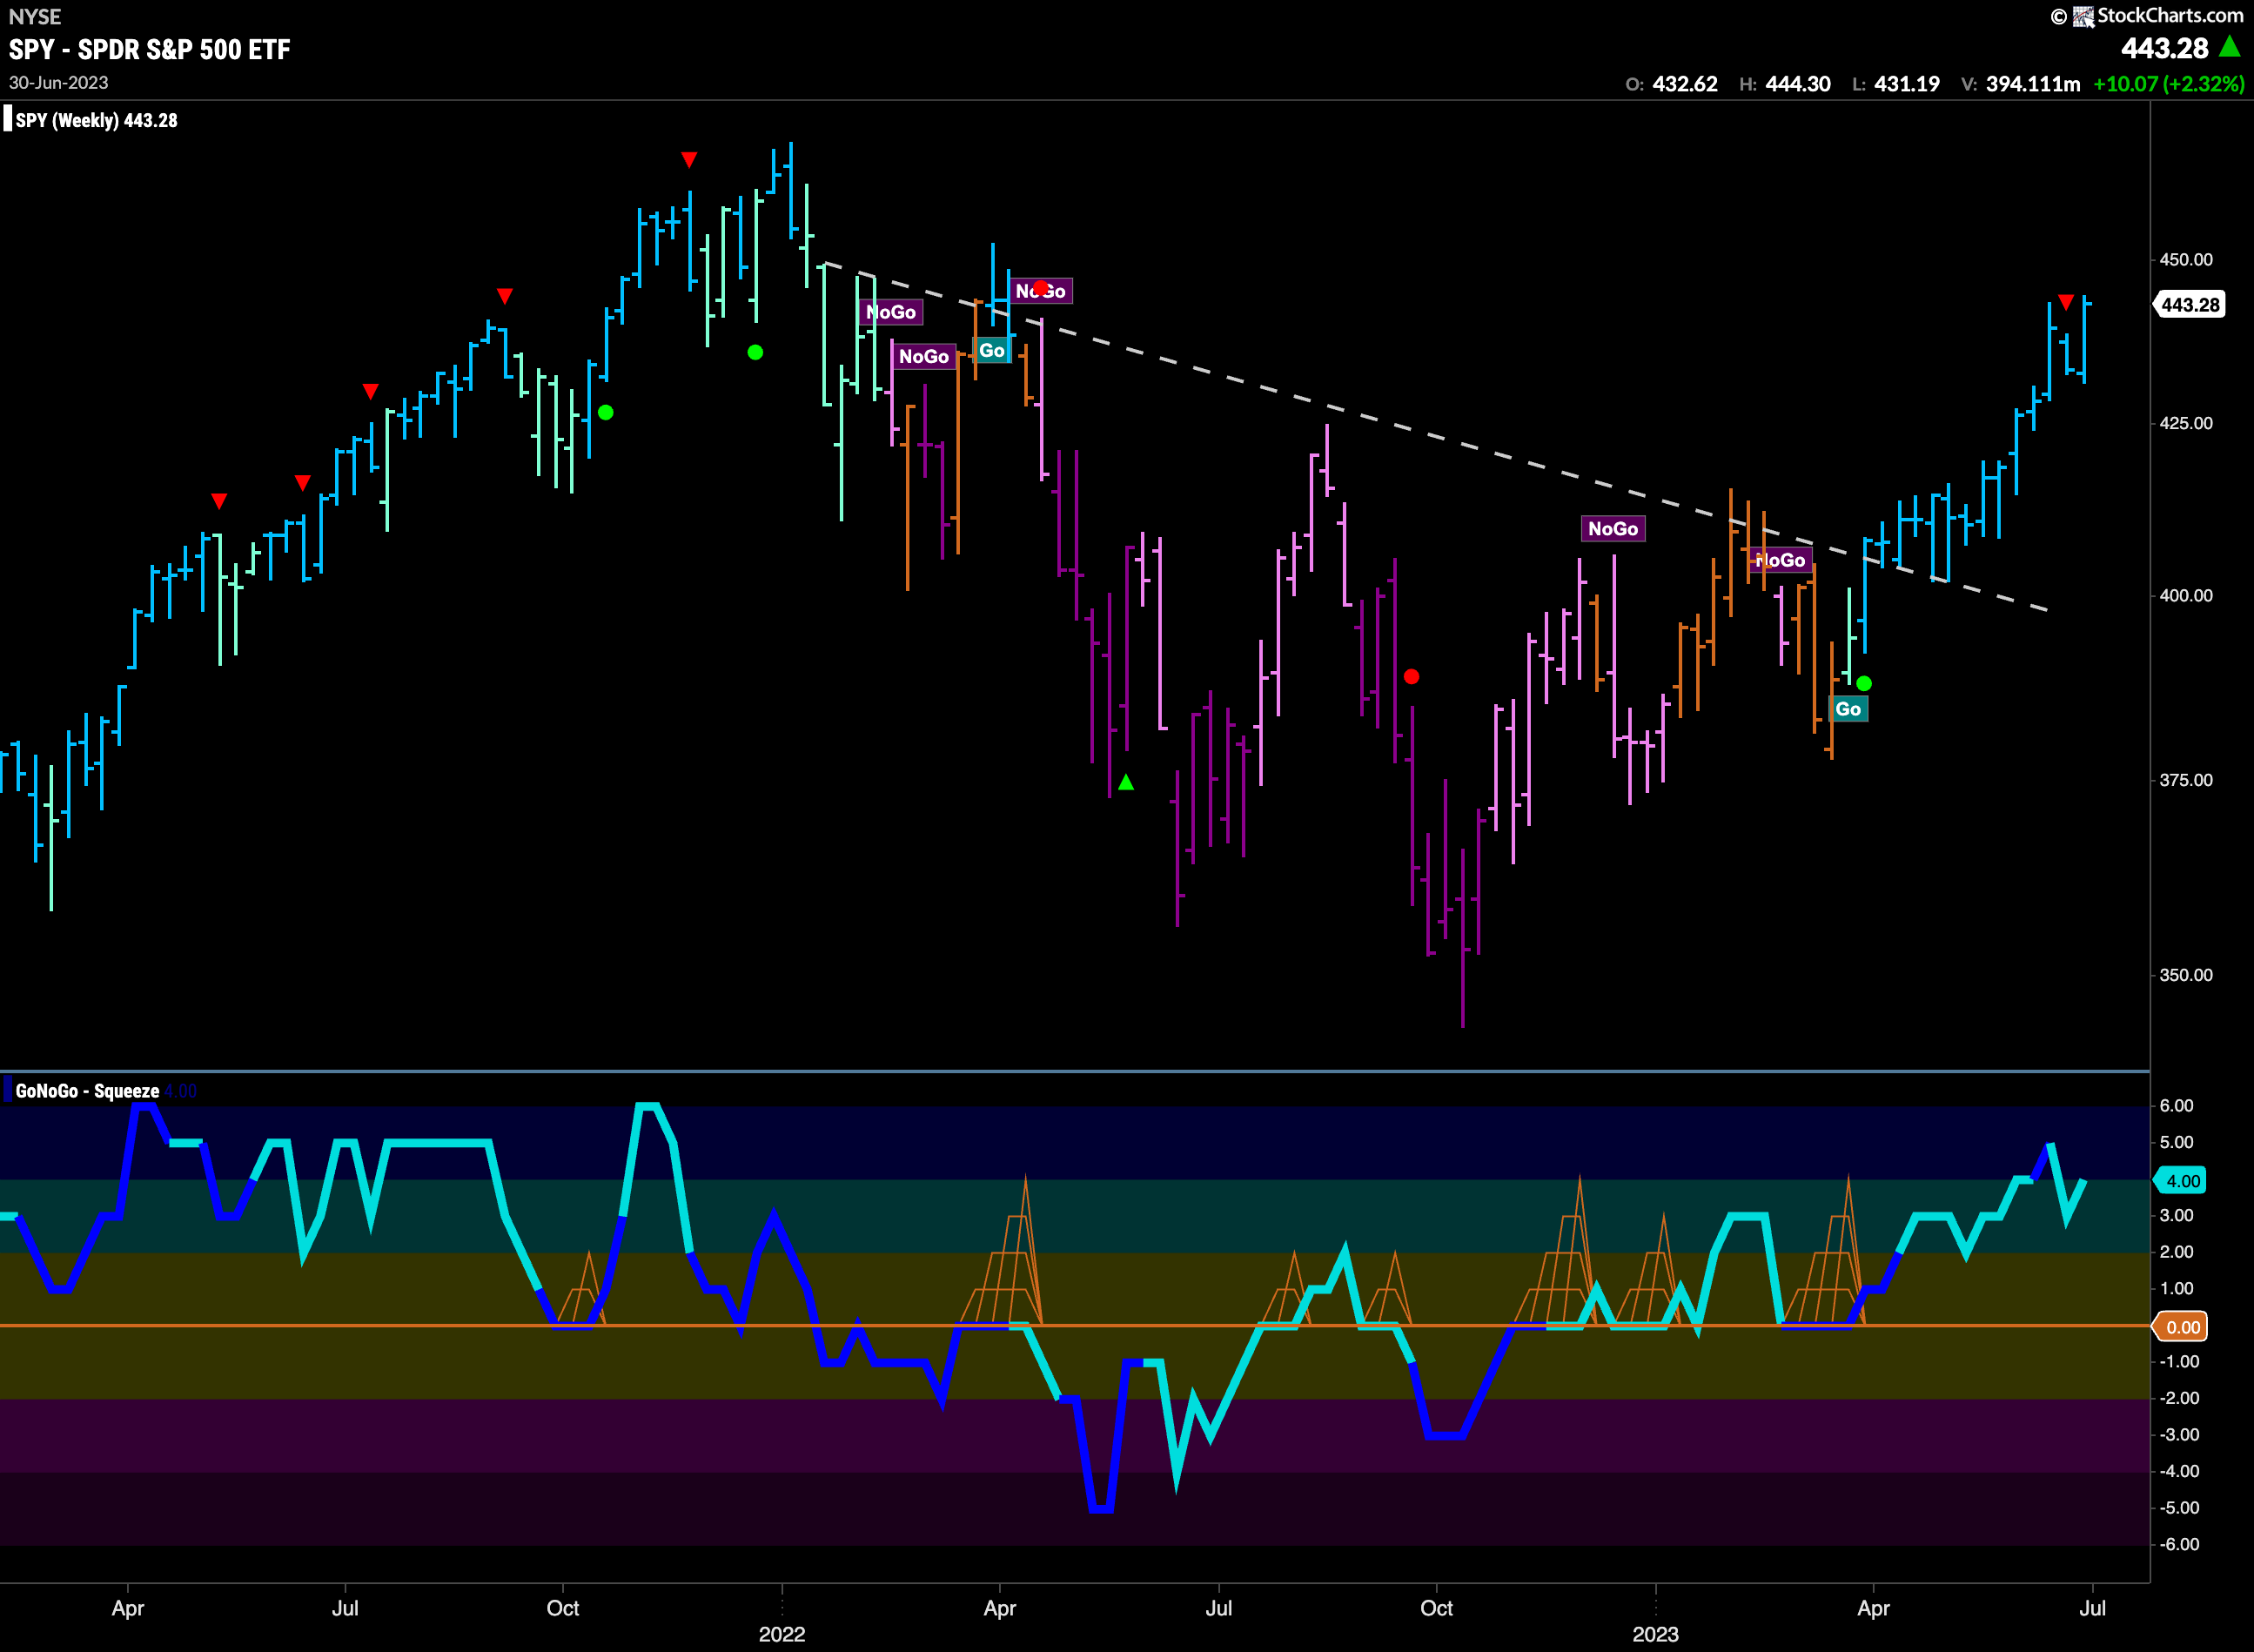Click the -3.00 oscillator axis label
Screen dimensions: 2254x1652
pos(2180,1435)
